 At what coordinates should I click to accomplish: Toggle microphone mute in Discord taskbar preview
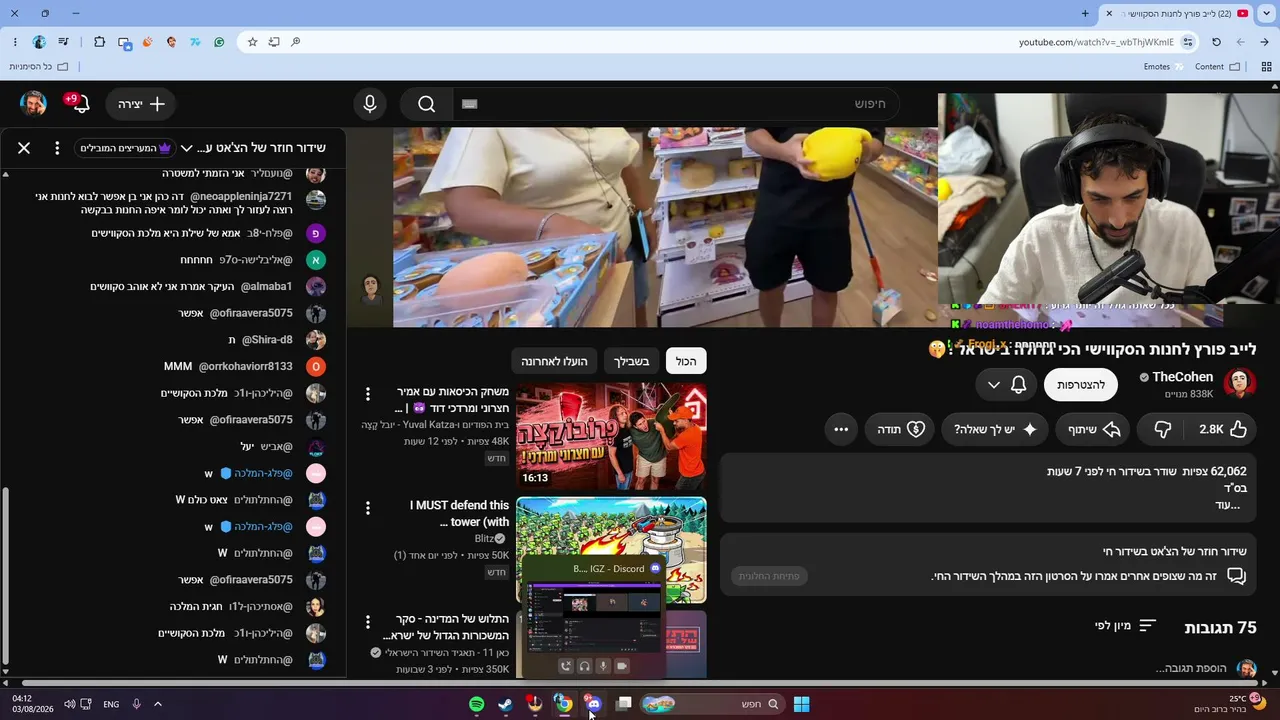603,666
